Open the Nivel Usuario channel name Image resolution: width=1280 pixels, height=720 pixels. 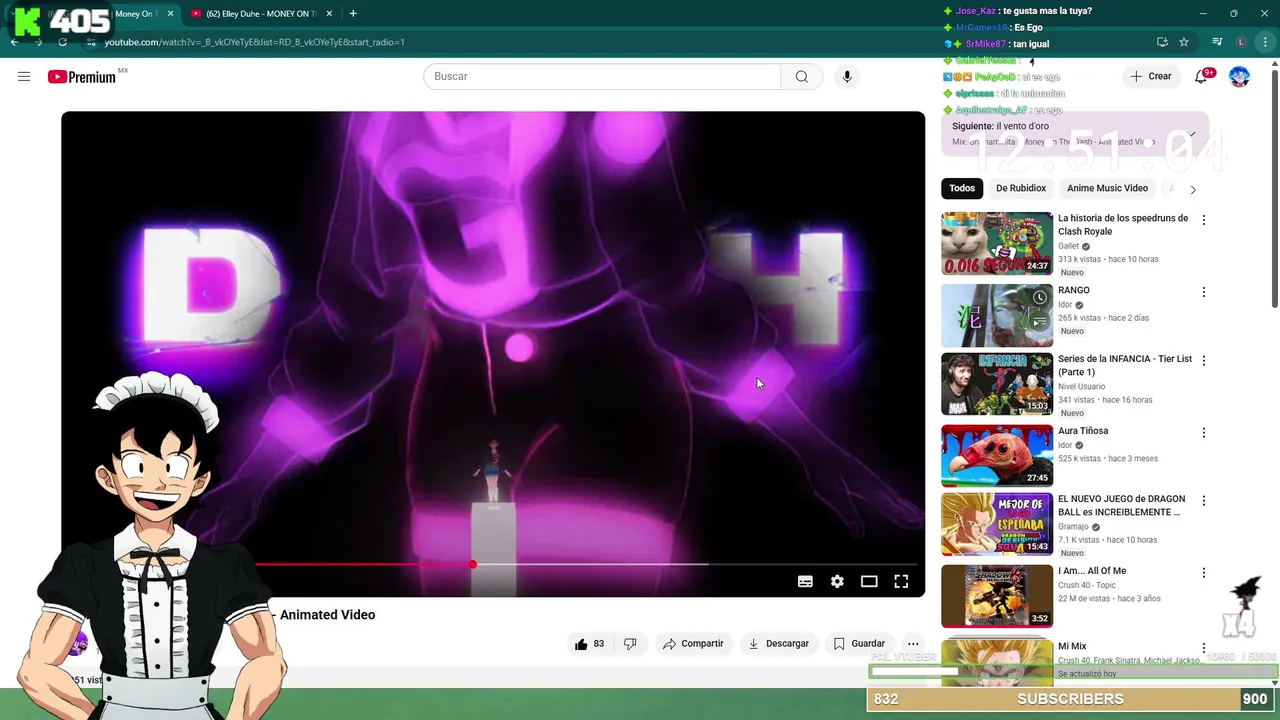click(1081, 386)
